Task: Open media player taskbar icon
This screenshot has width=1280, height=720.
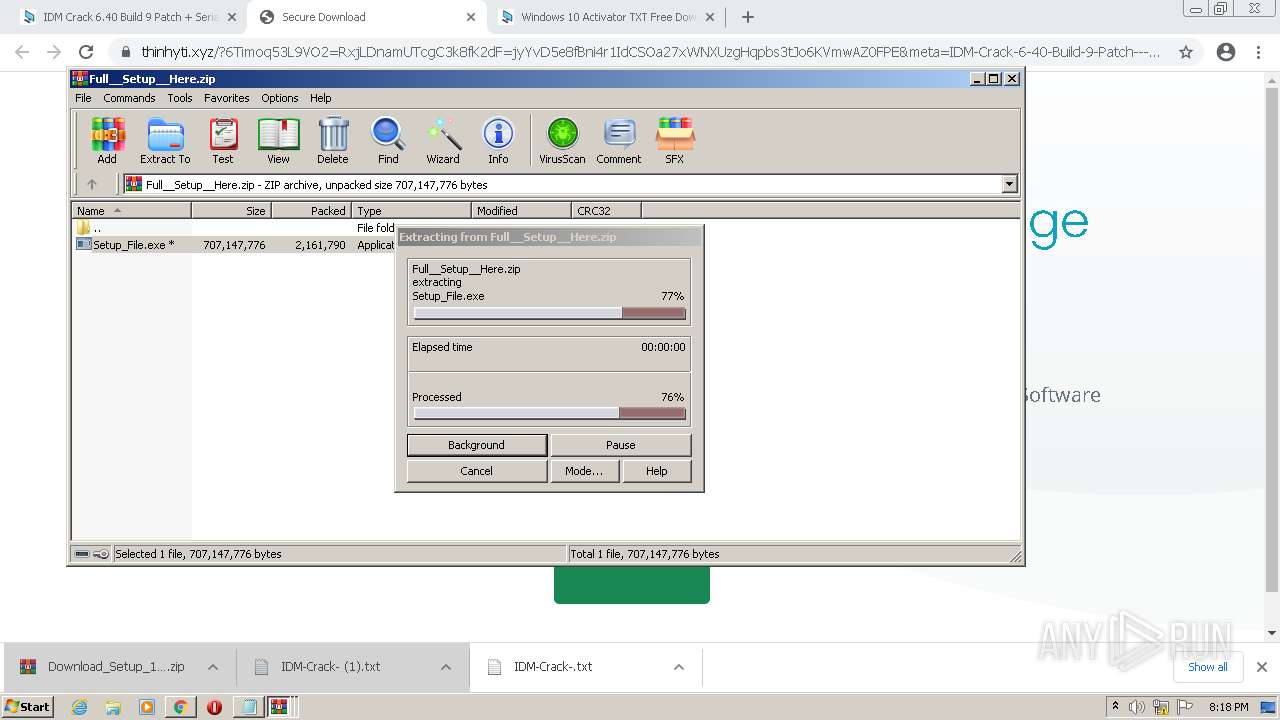Action: coord(147,707)
